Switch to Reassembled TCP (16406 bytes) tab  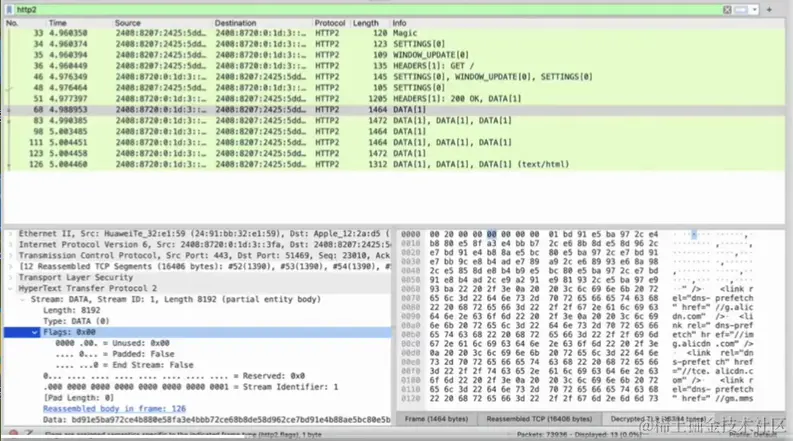point(539,419)
